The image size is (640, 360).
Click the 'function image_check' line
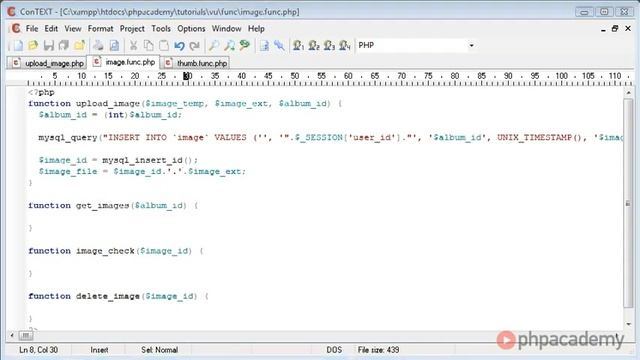[x=116, y=251]
